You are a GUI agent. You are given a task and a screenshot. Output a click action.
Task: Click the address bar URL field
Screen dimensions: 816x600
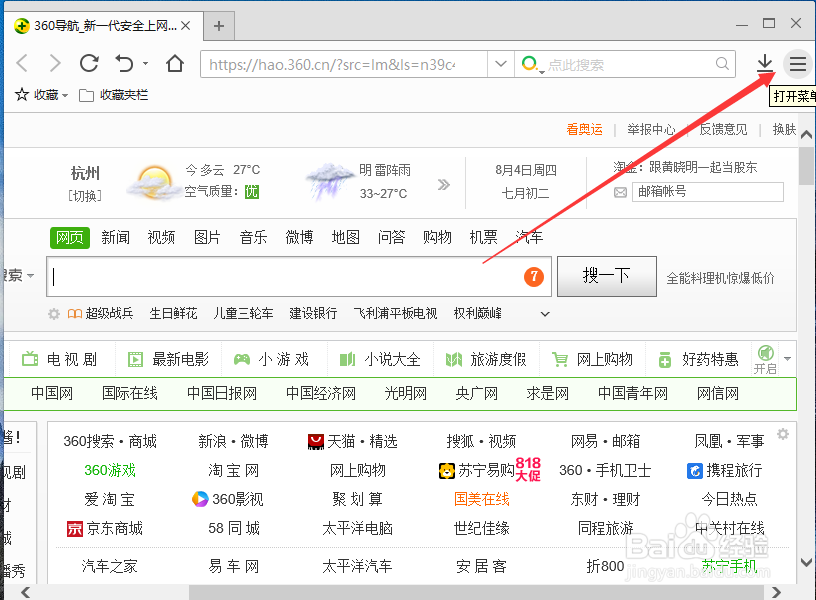click(x=344, y=64)
